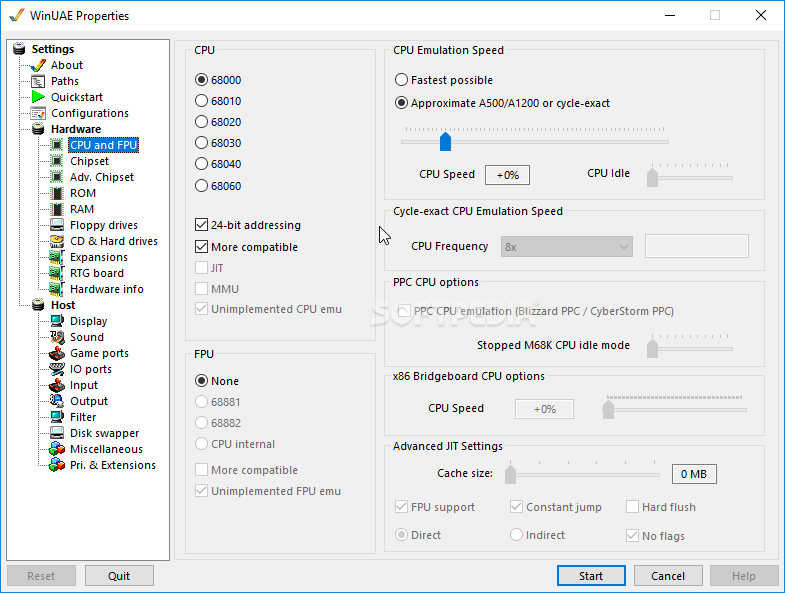The width and height of the screenshot is (785, 593).
Task: Click the RTG board icon
Action: [x=57, y=273]
